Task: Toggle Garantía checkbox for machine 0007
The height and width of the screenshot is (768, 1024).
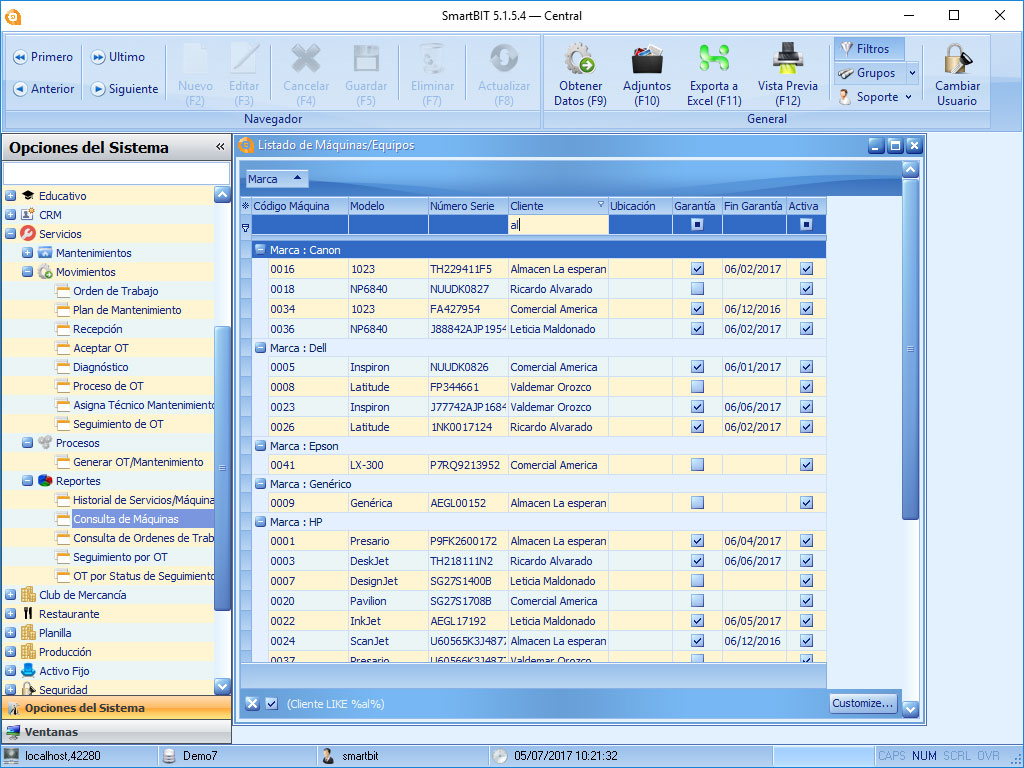Action: click(x=697, y=581)
